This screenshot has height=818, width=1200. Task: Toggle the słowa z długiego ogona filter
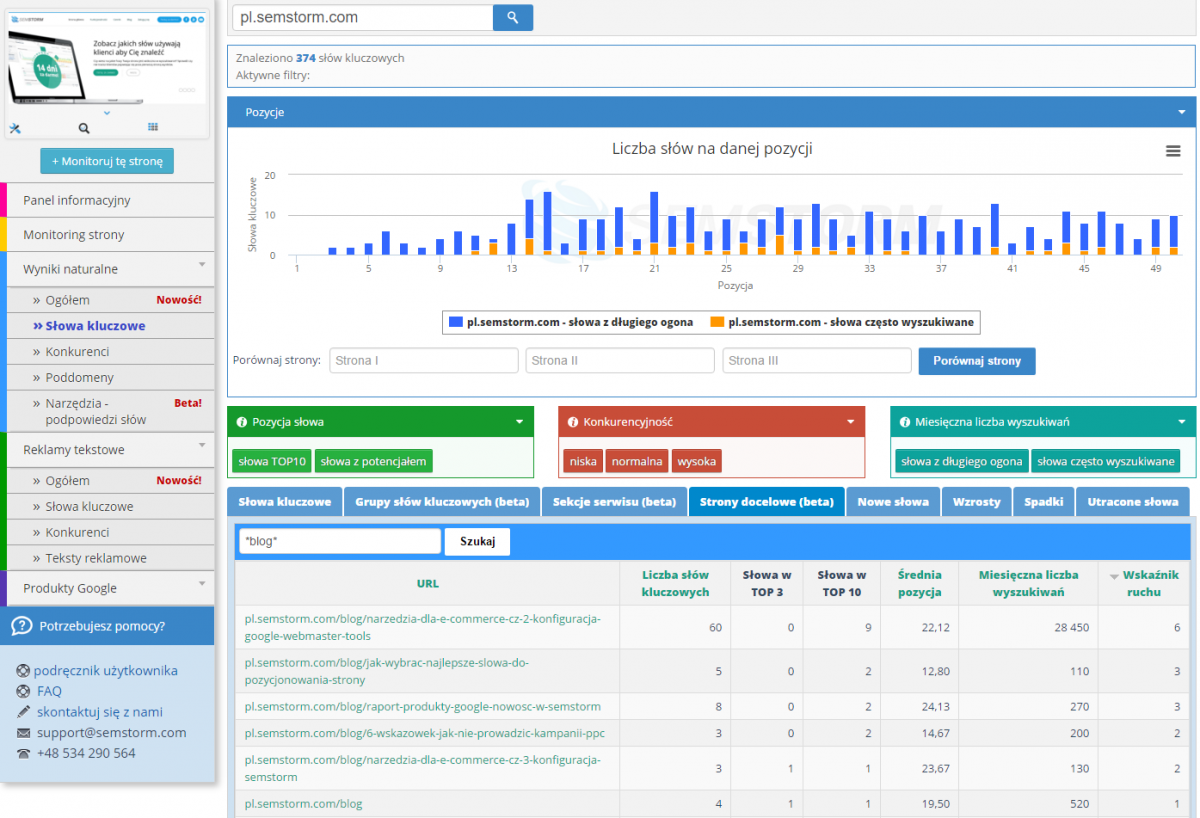(x=962, y=461)
